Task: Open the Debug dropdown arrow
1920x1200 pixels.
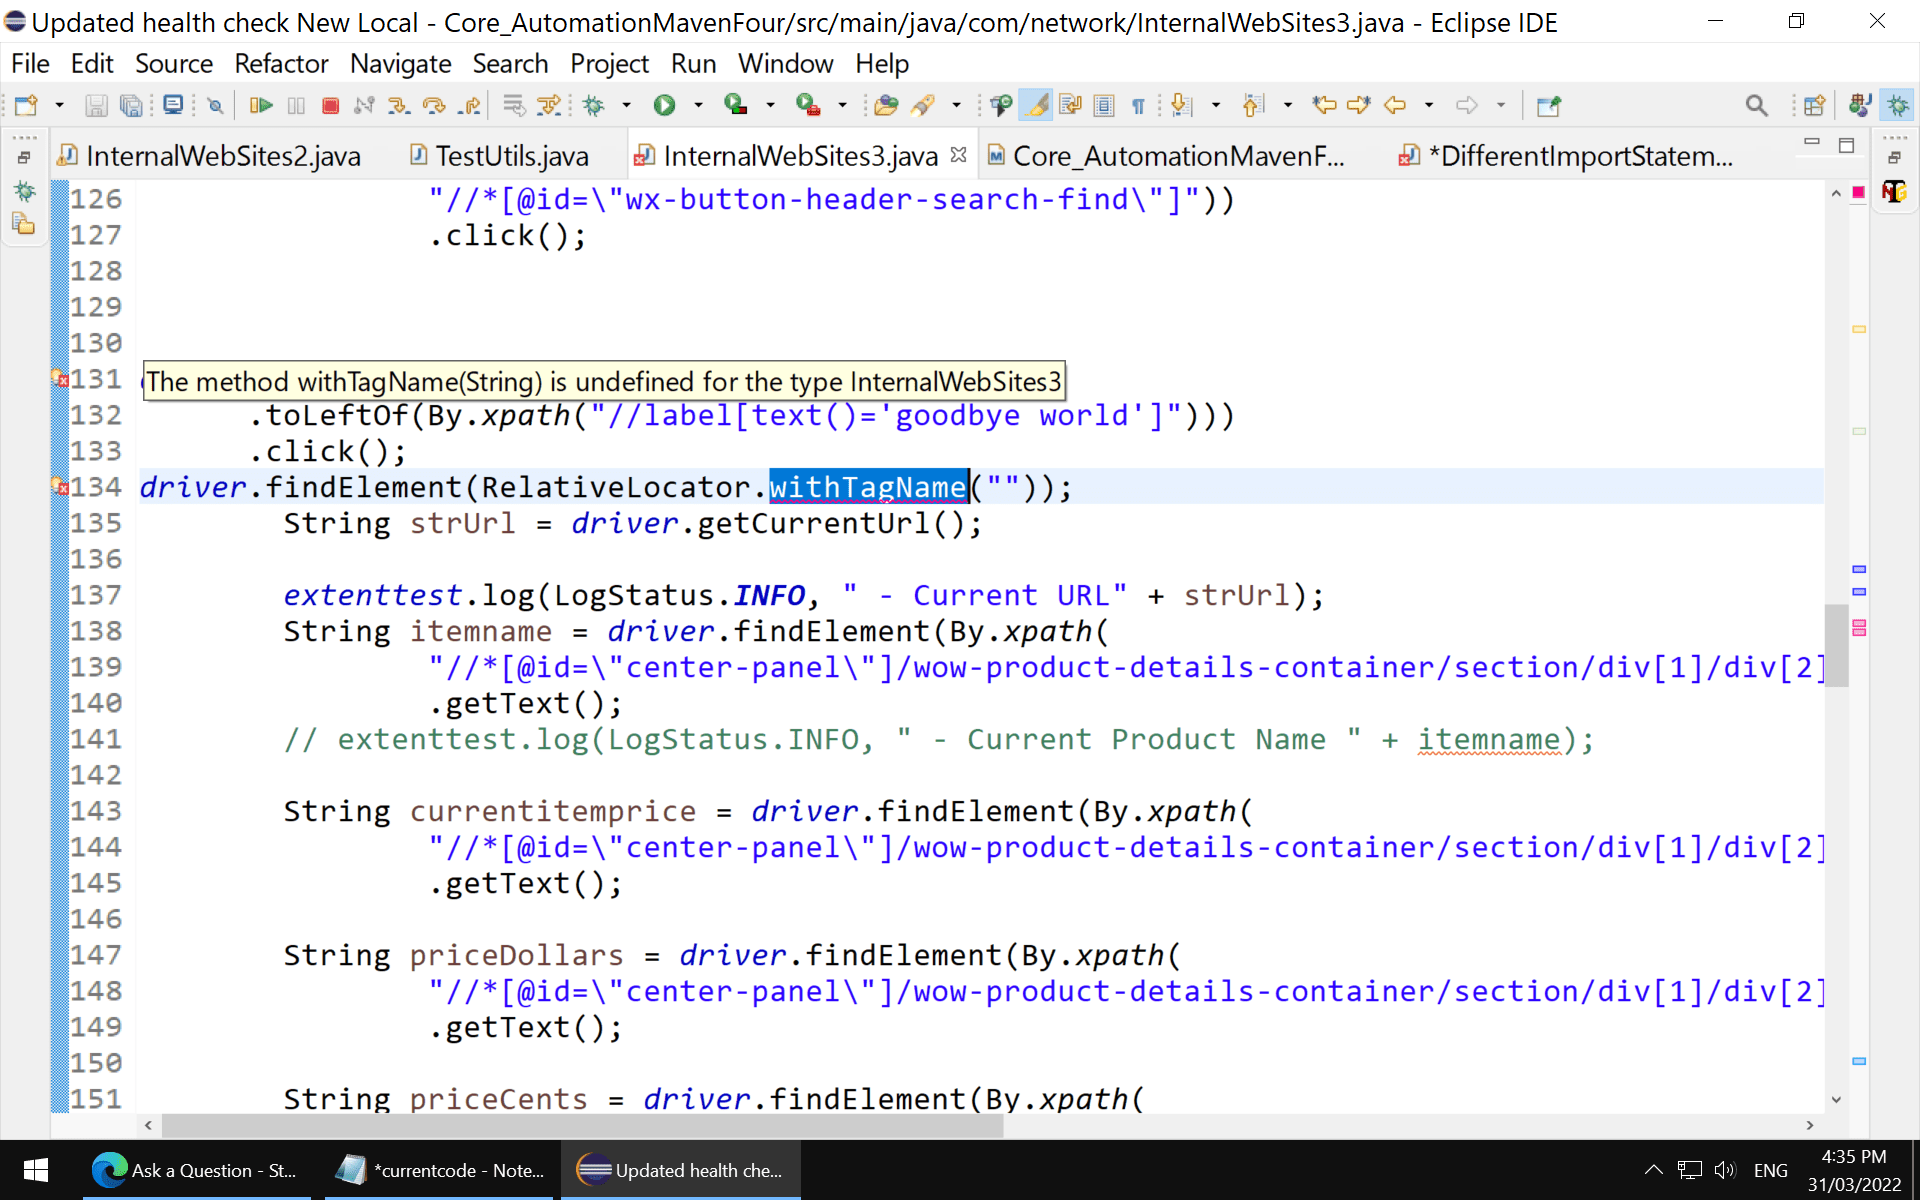Action: [627, 105]
